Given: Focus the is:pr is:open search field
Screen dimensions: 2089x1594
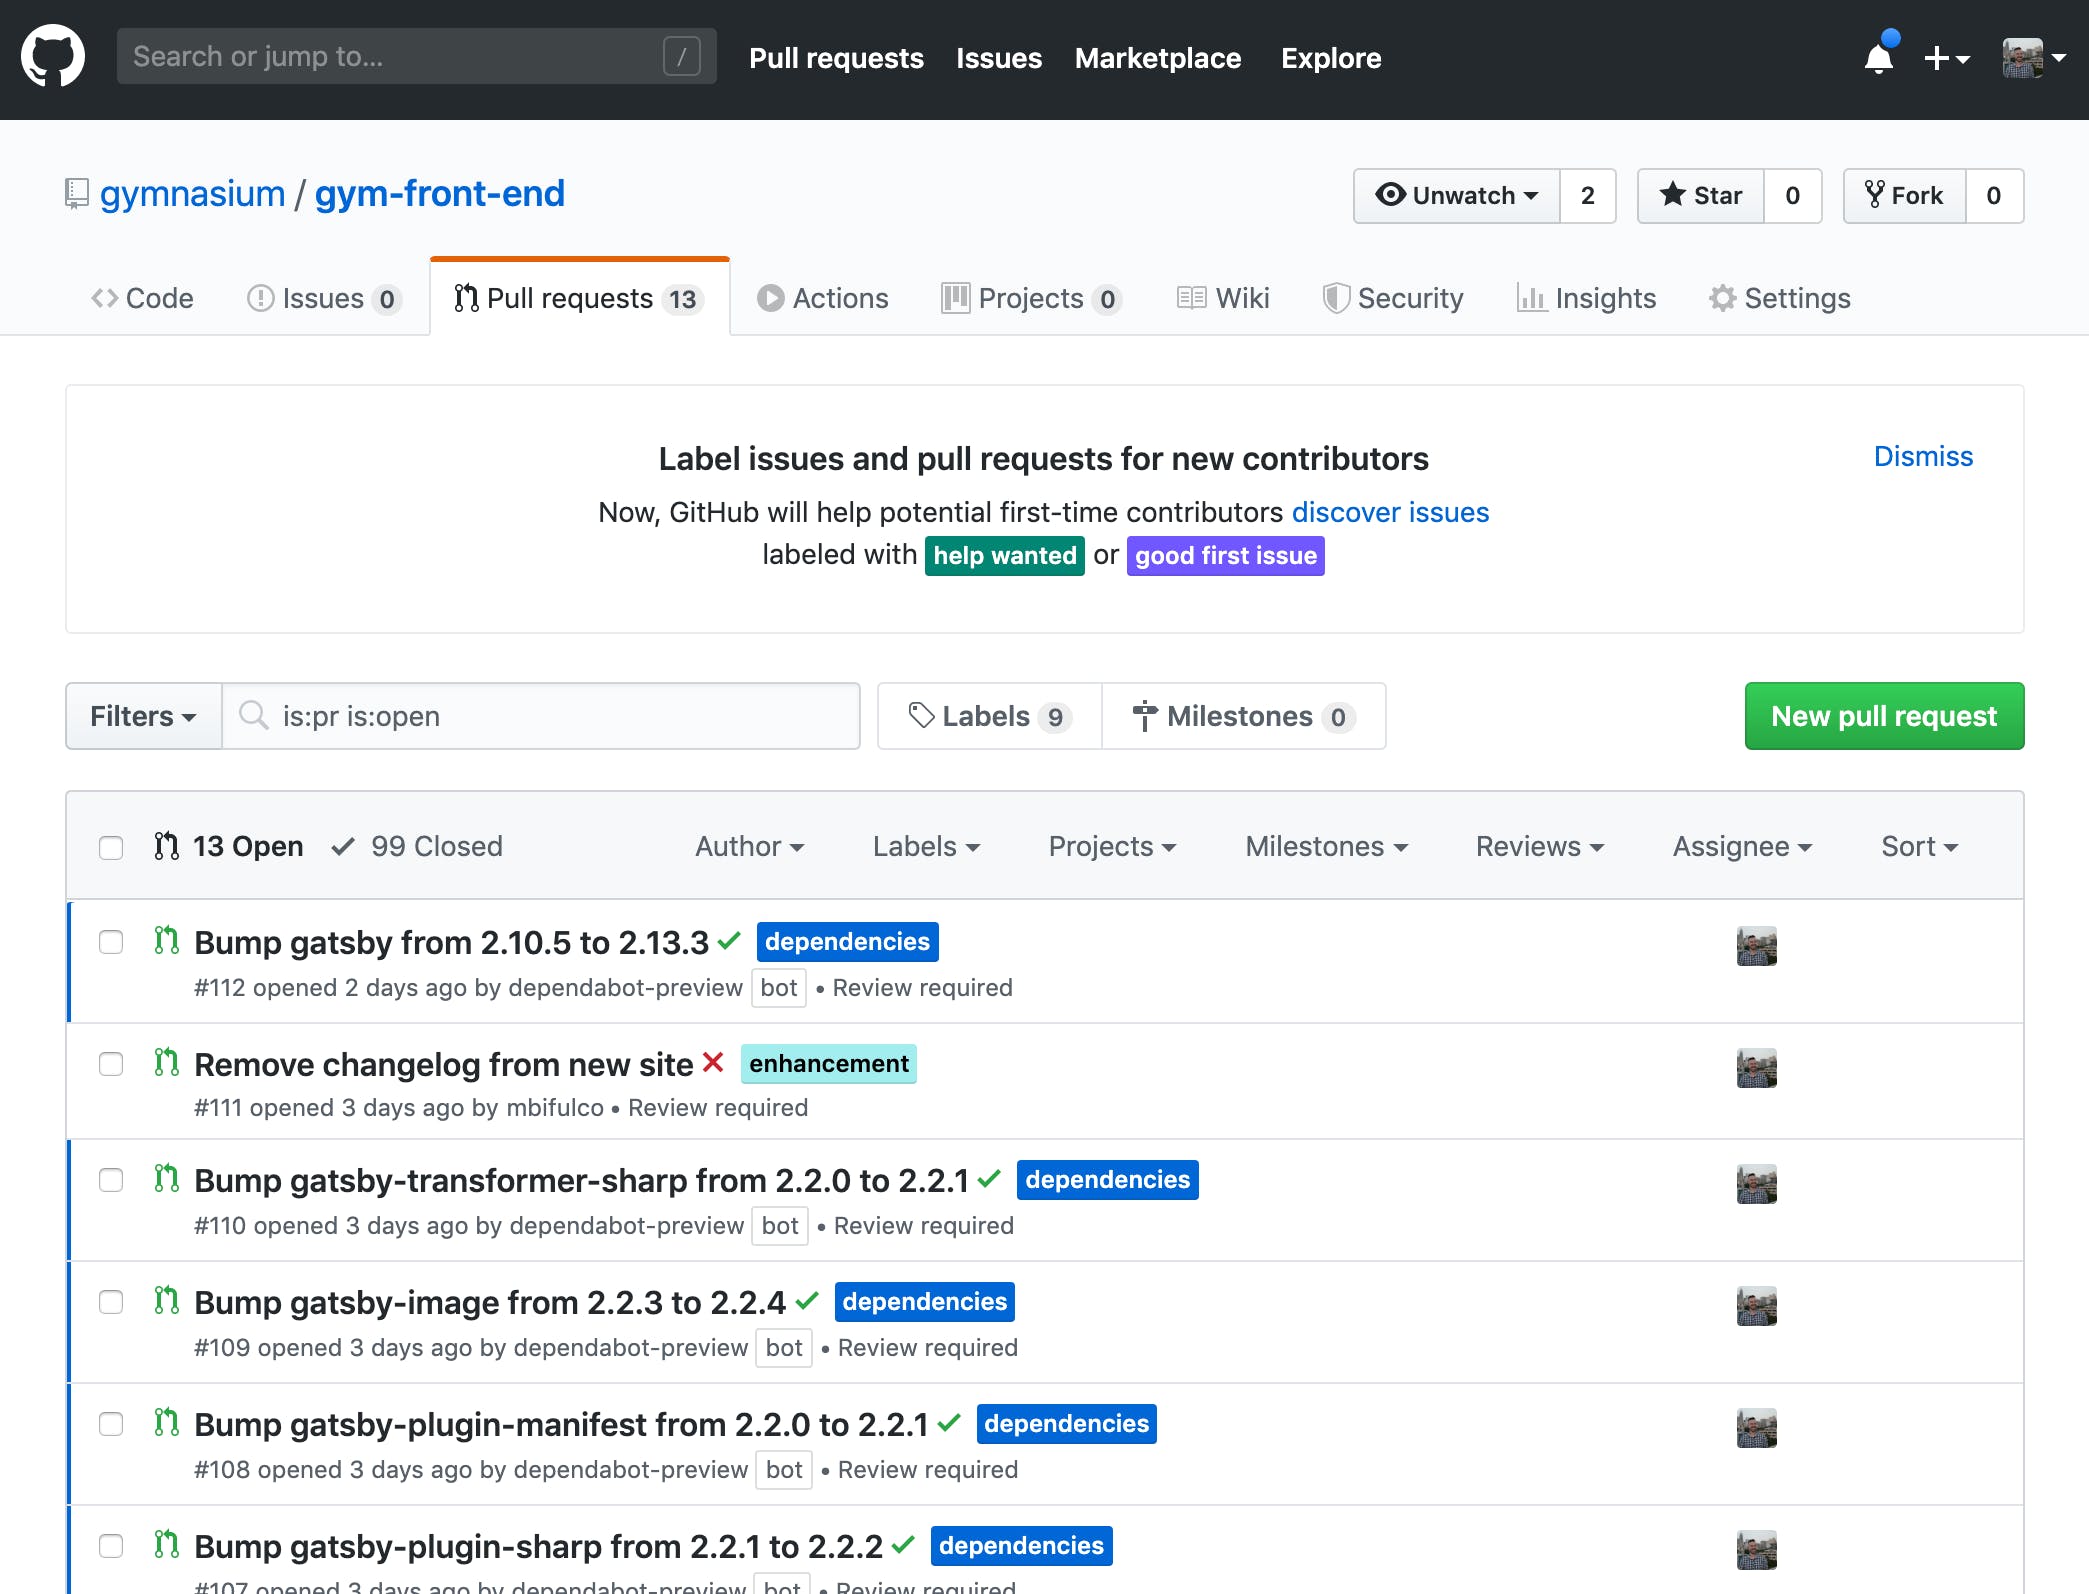Looking at the screenshot, I should pyautogui.click(x=540, y=716).
